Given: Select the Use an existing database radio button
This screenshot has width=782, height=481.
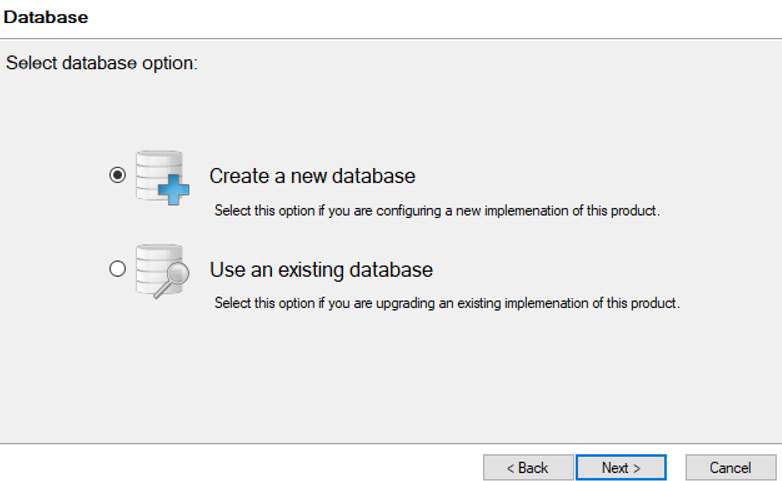Looking at the screenshot, I should click(x=118, y=268).
